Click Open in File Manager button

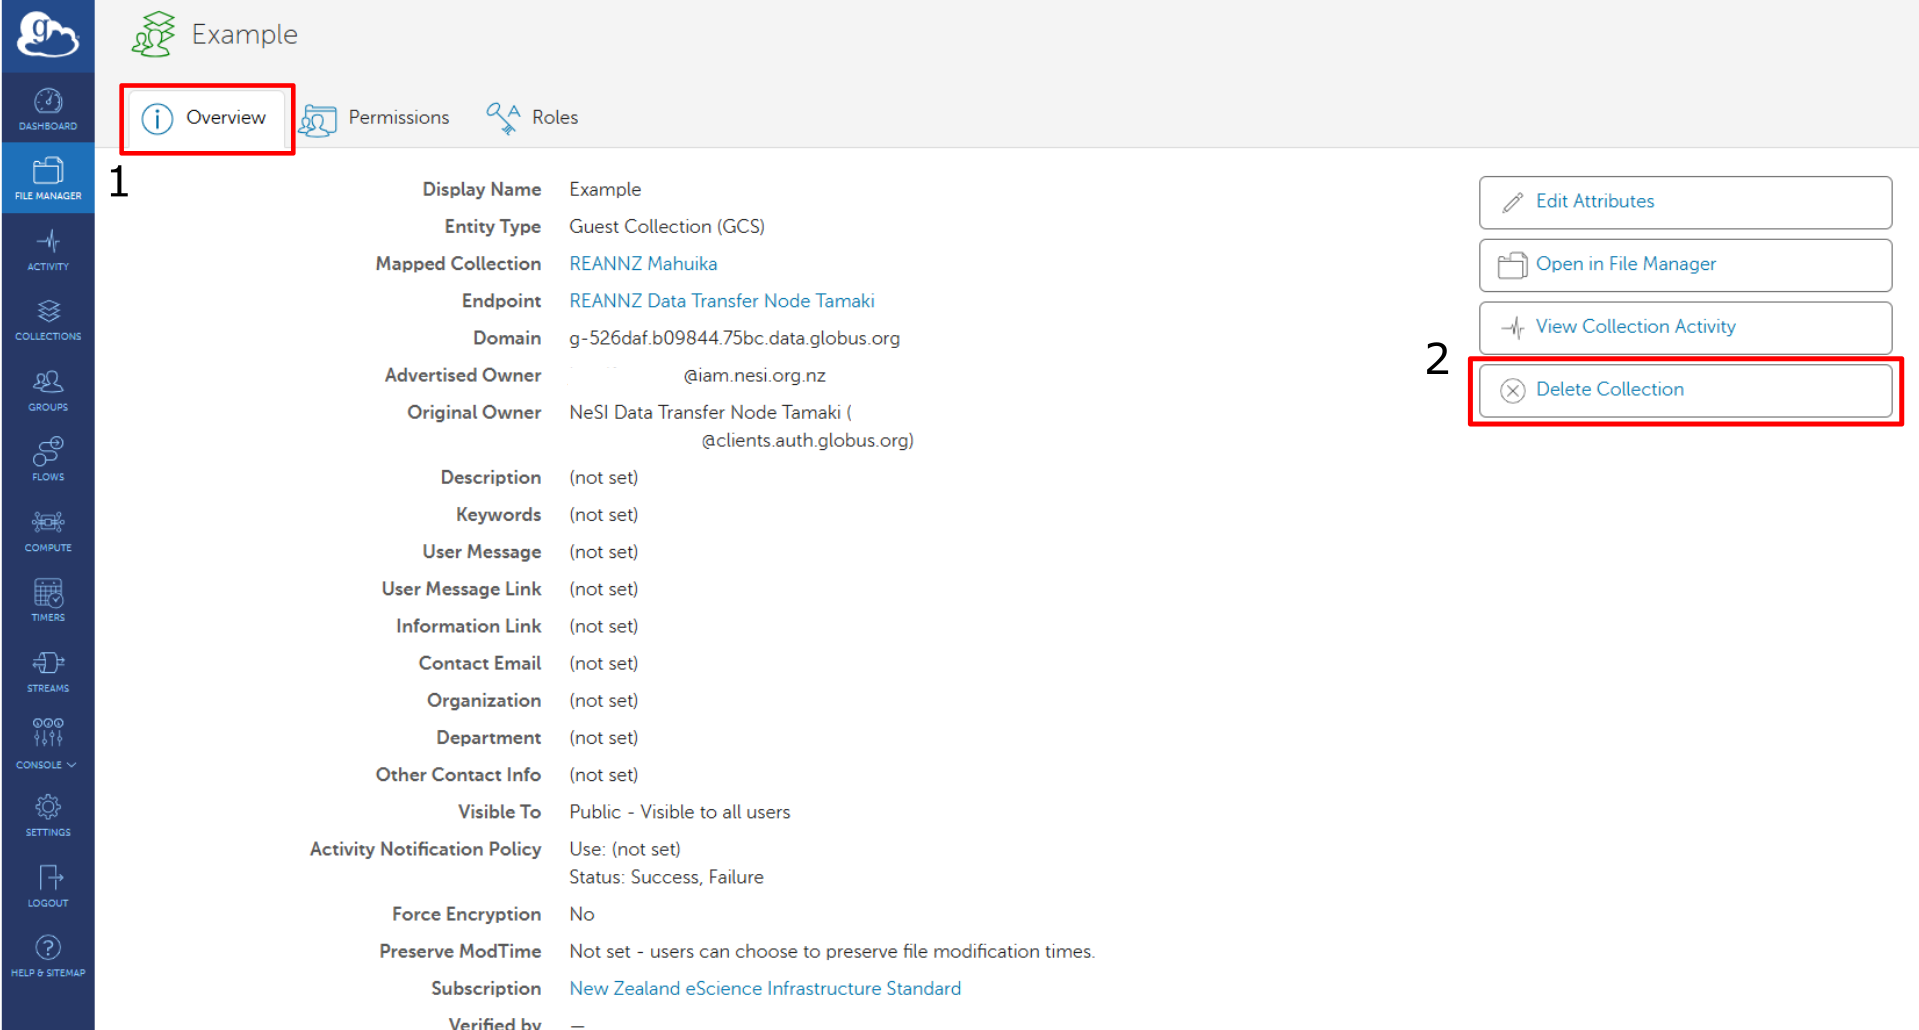(x=1685, y=265)
